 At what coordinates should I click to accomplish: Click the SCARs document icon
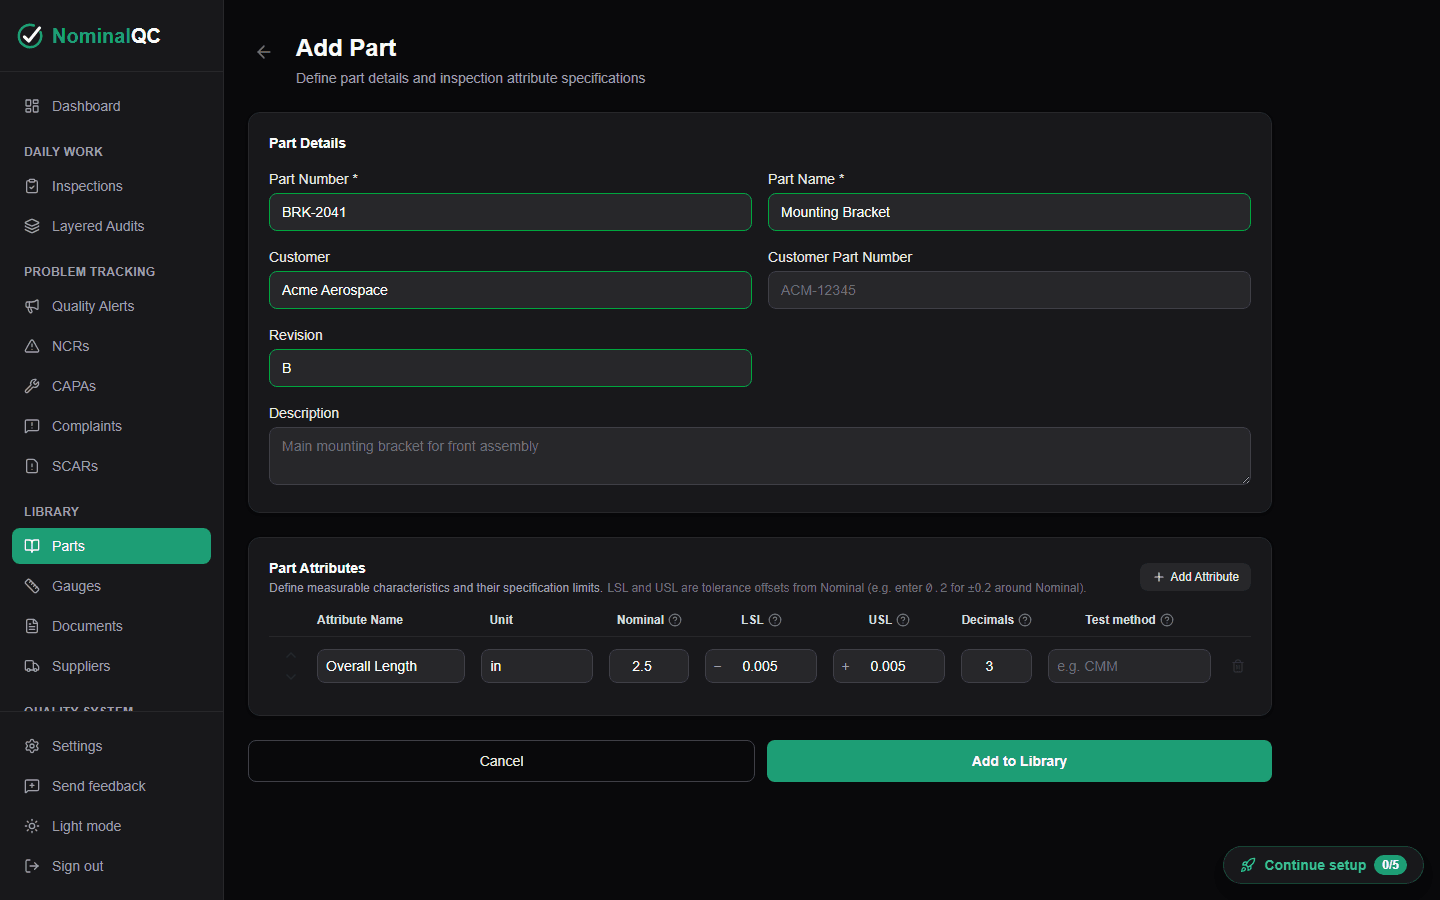[x=32, y=466]
